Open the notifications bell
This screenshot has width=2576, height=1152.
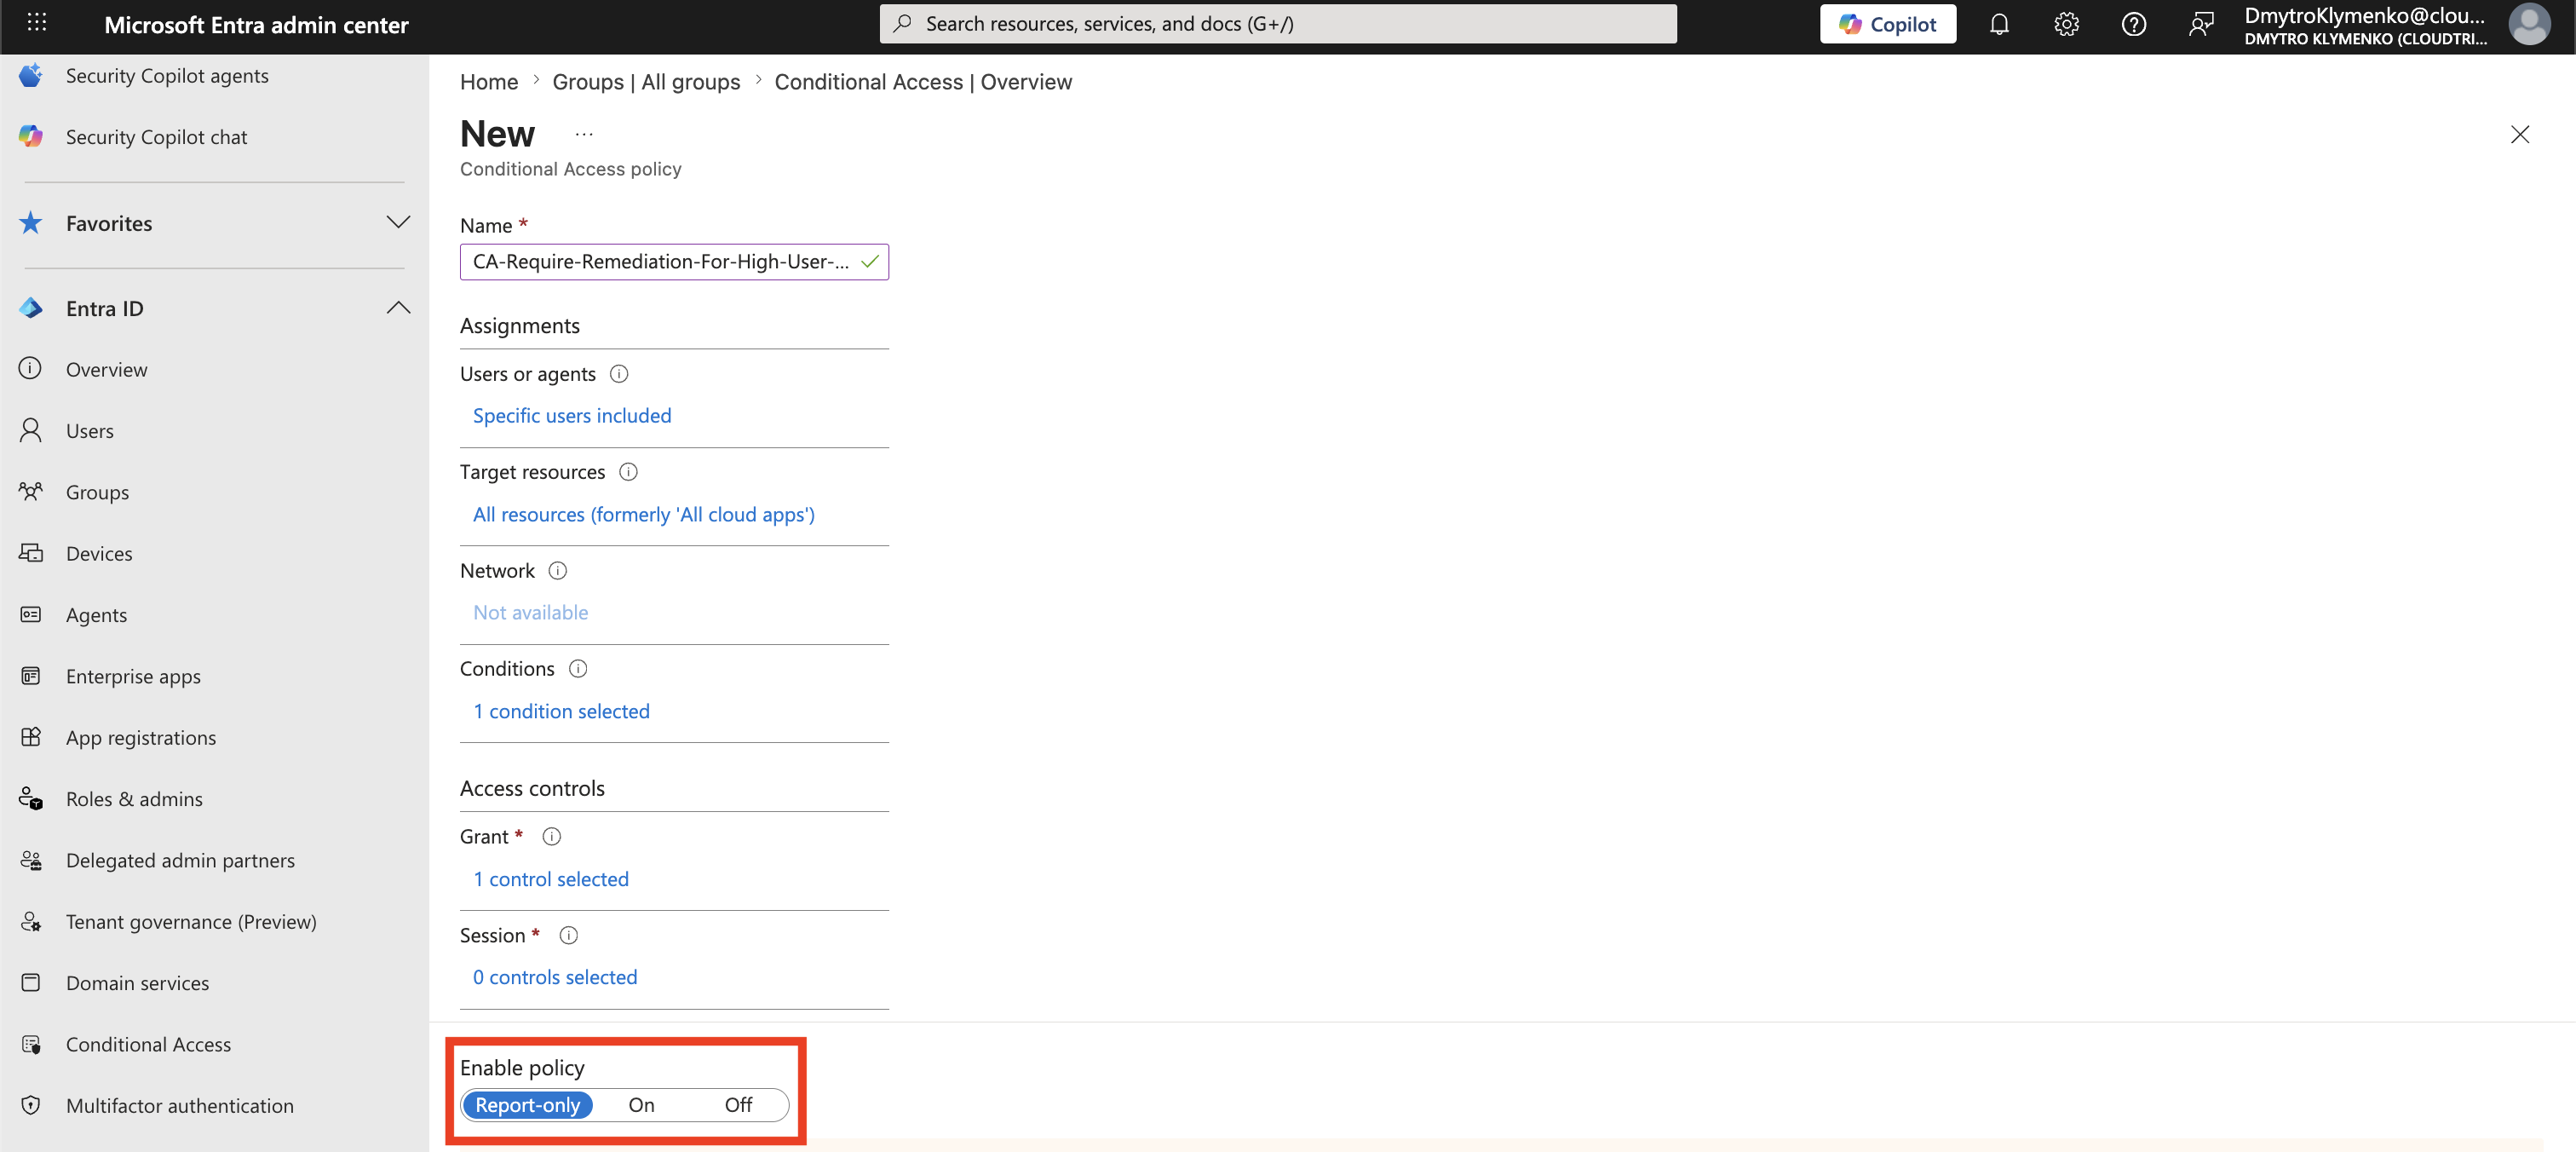click(x=1998, y=24)
